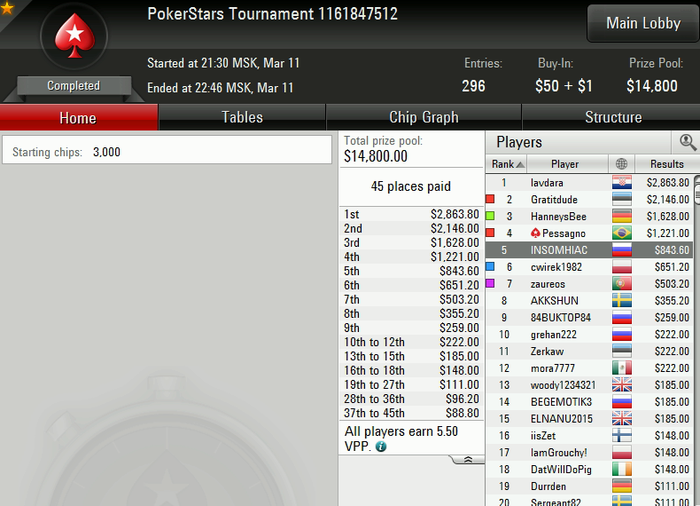Click Brazil flag next to Pessagno
The height and width of the screenshot is (506, 700).
(x=621, y=233)
